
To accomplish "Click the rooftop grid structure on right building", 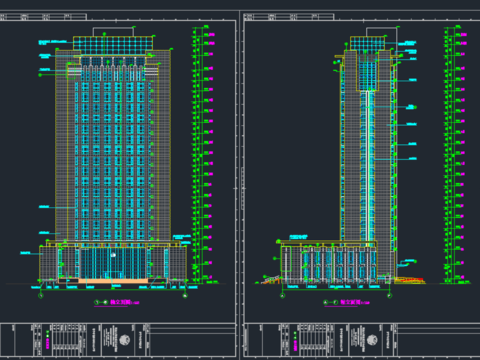I will pyautogui.click(x=367, y=43).
